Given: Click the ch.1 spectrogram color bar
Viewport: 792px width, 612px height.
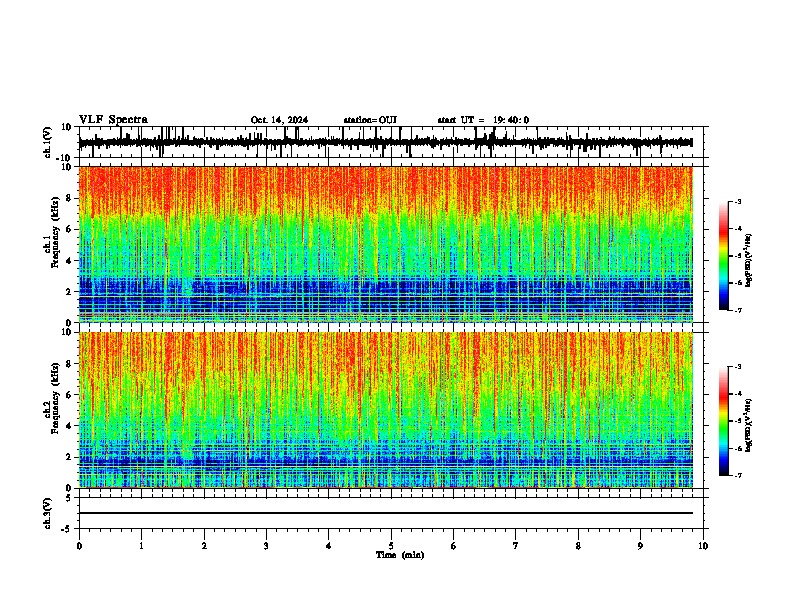Looking at the screenshot, I should [x=724, y=256].
